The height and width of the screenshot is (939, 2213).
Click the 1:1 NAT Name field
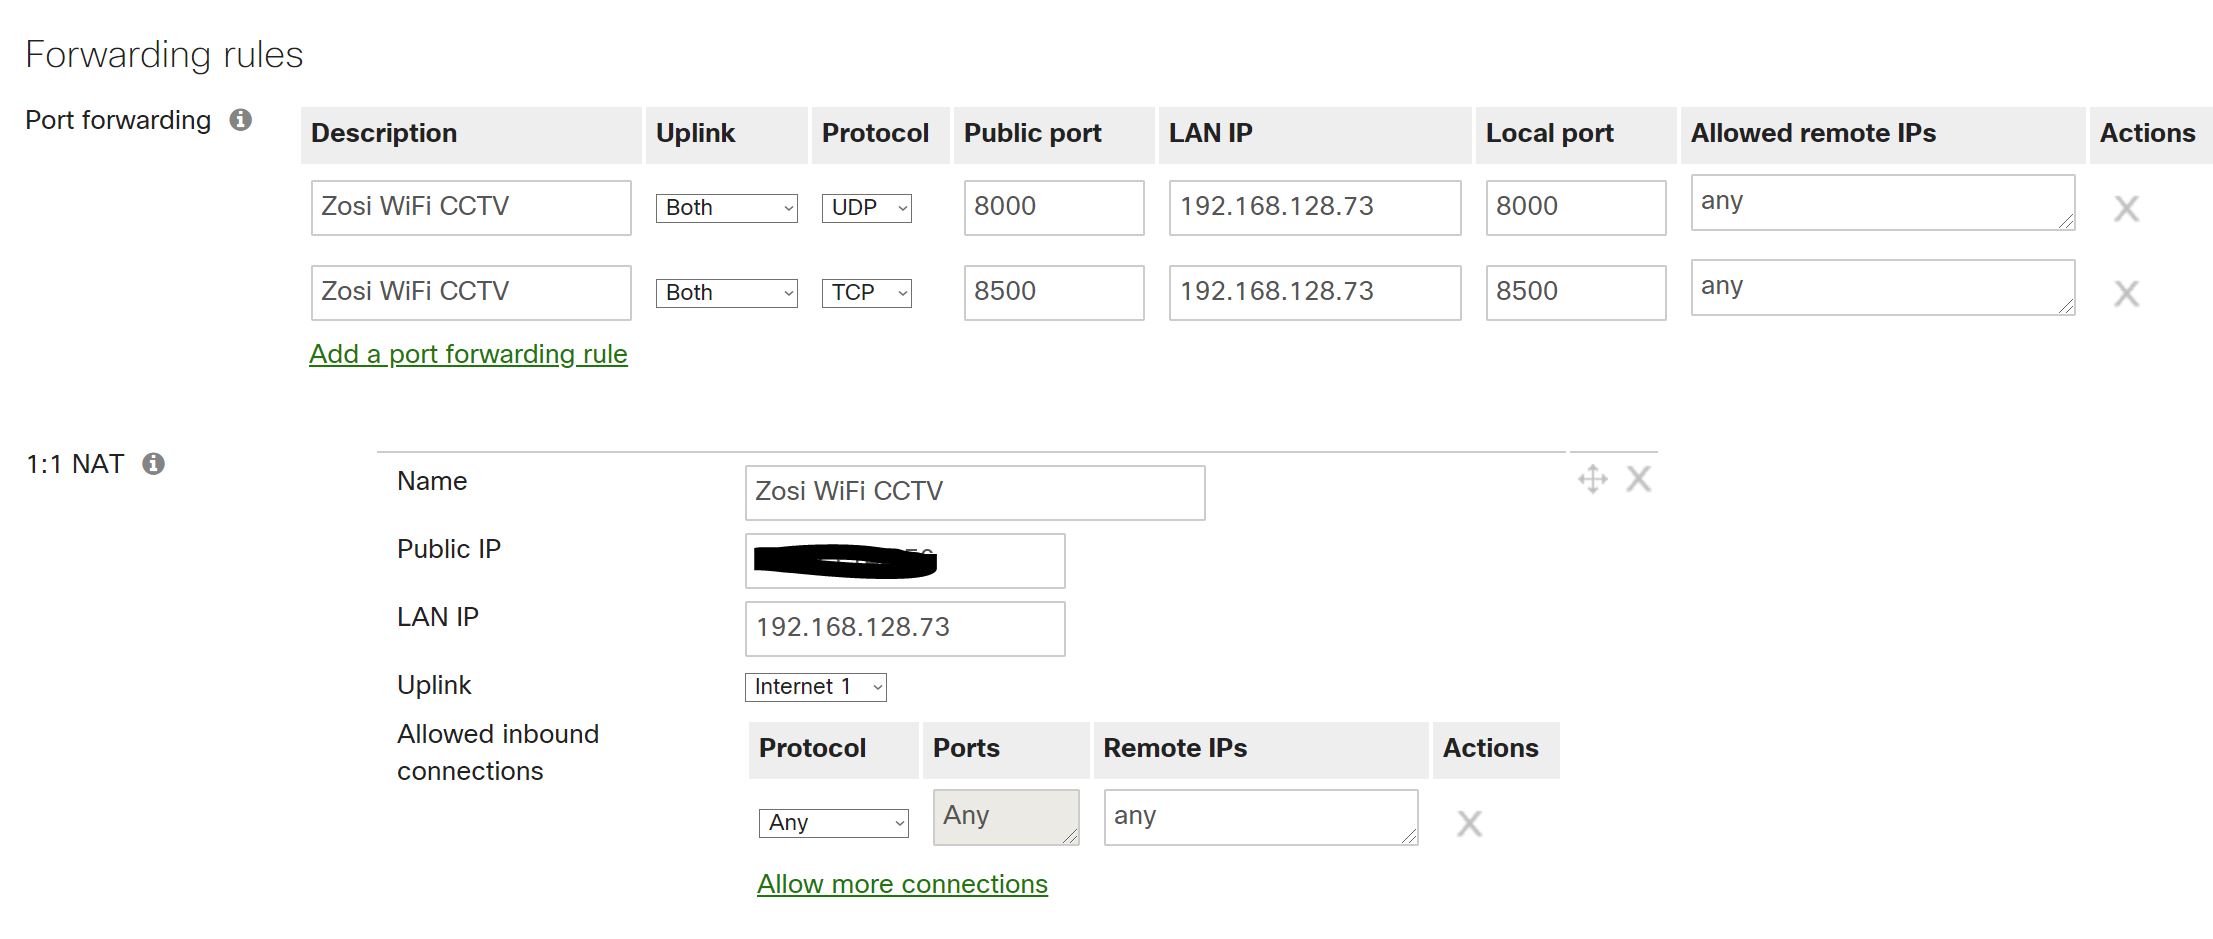coord(974,492)
